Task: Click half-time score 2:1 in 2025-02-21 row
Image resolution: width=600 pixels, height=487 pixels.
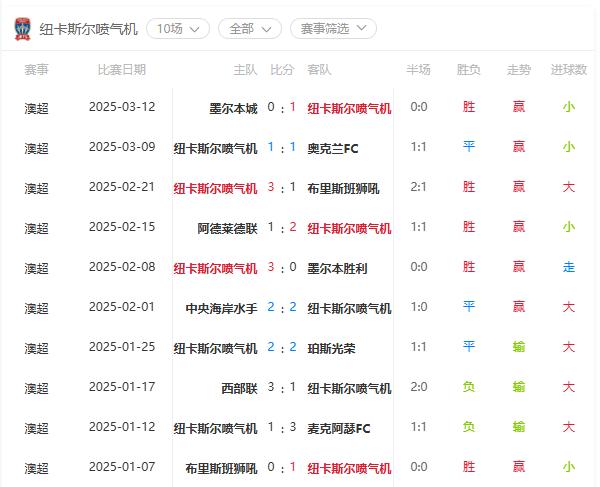Action: 419,187
